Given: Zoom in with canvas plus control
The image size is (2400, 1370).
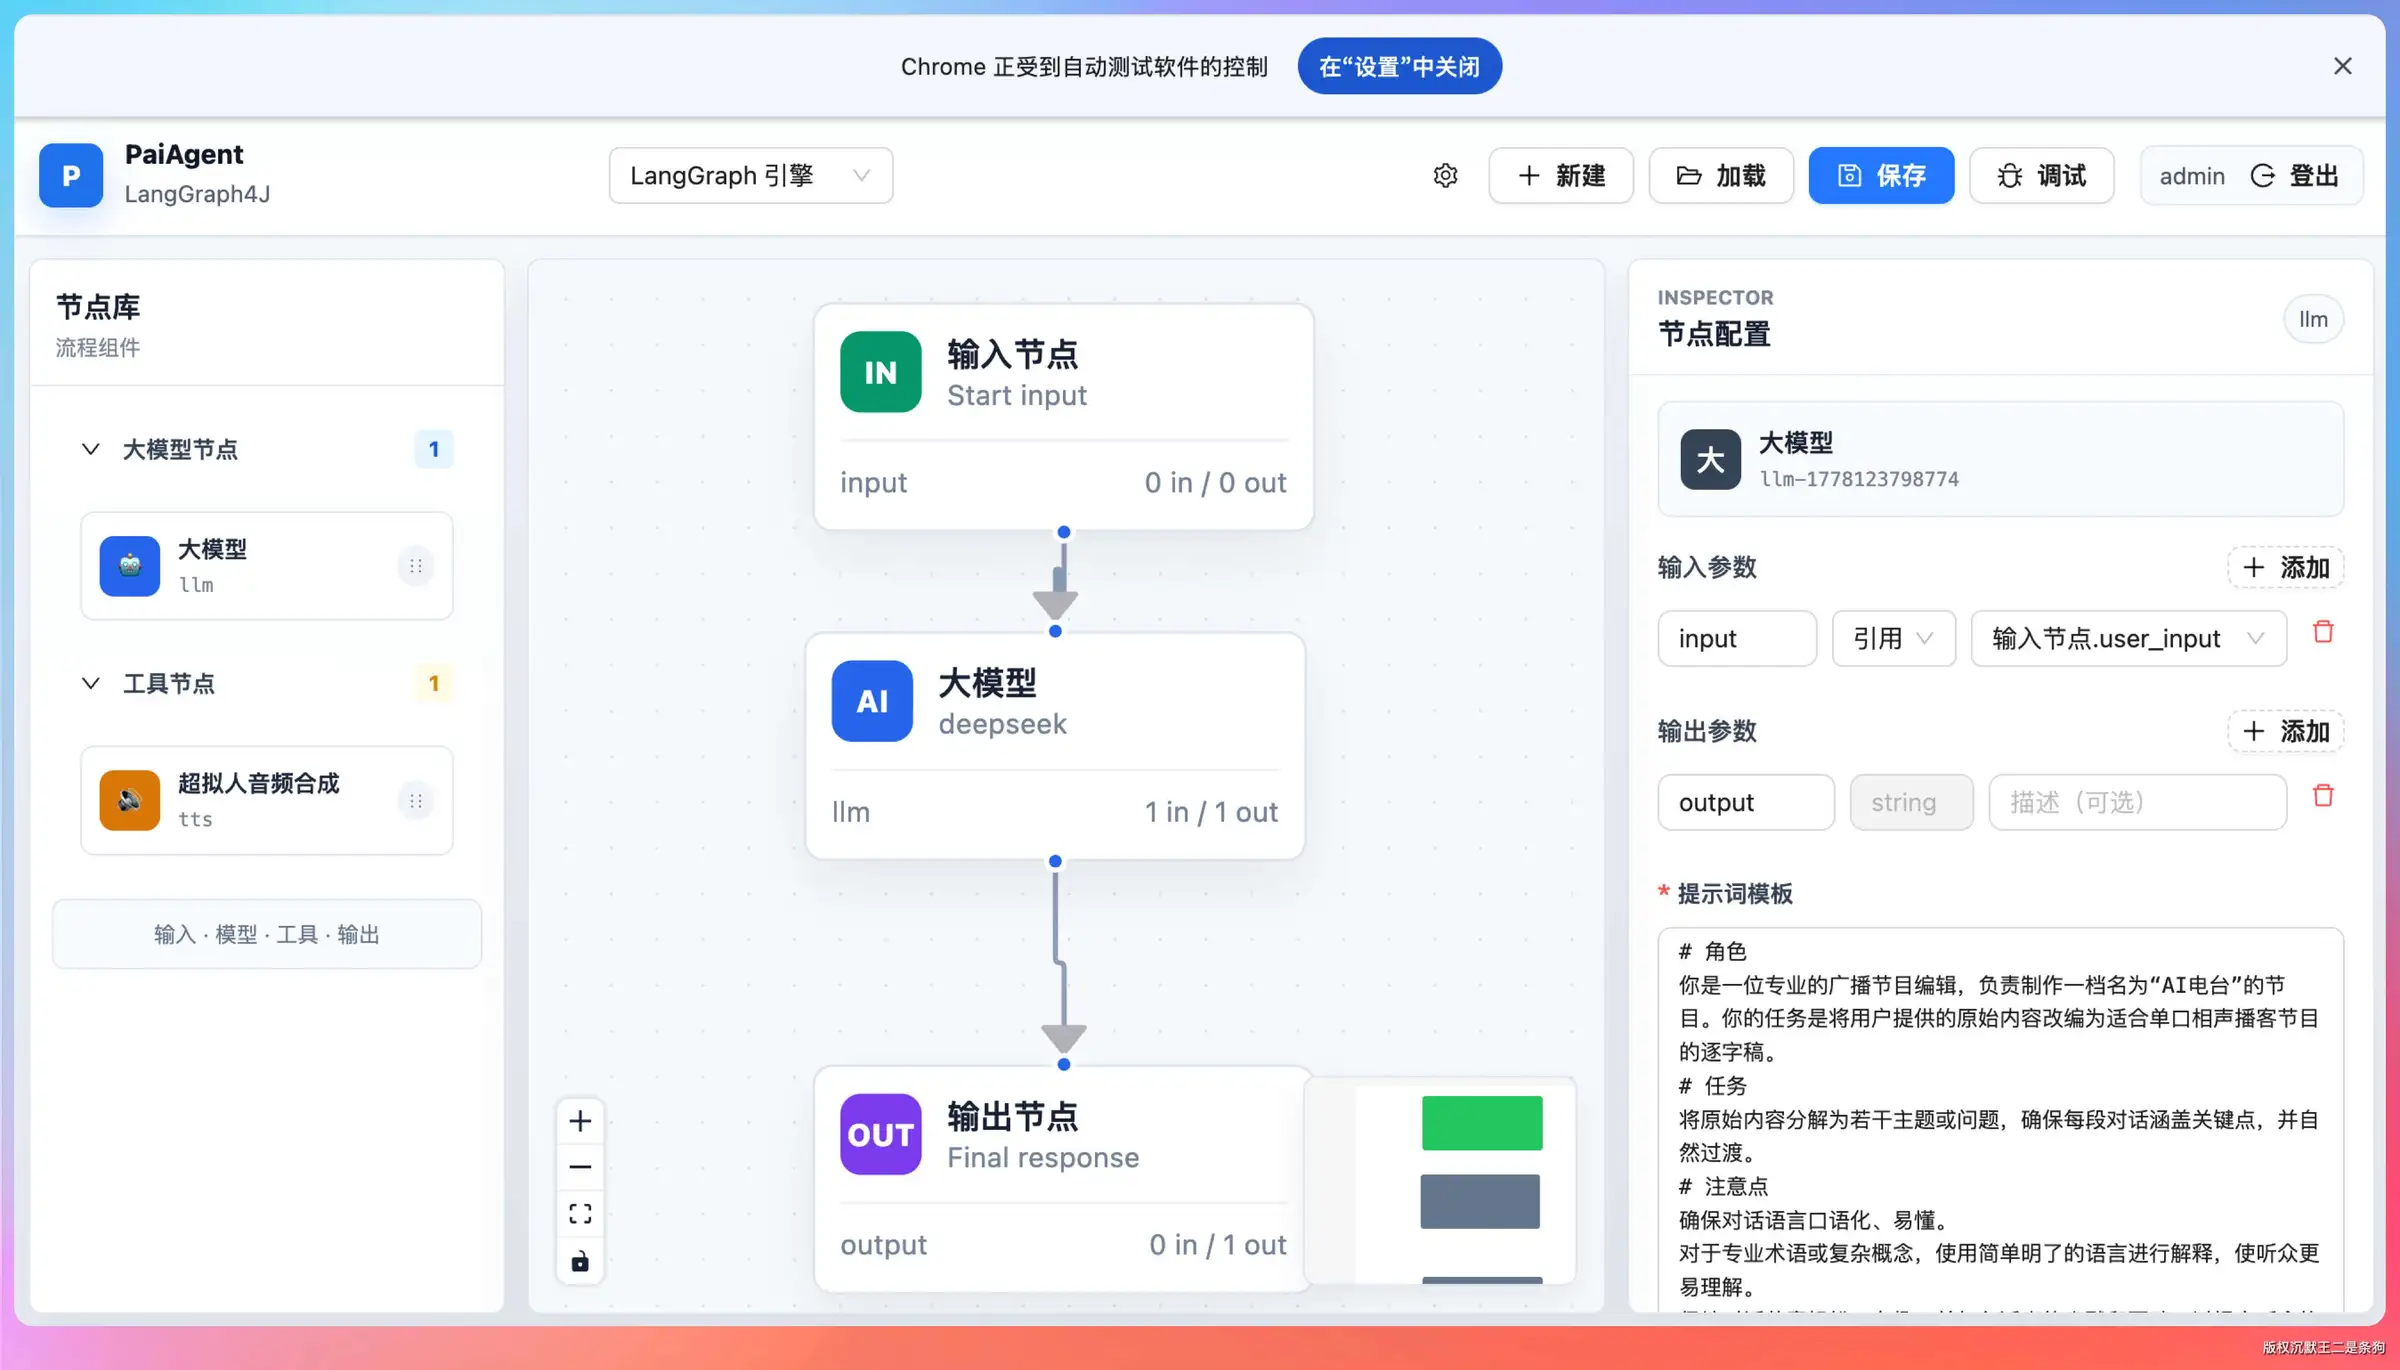Looking at the screenshot, I should pos(580,1121).
